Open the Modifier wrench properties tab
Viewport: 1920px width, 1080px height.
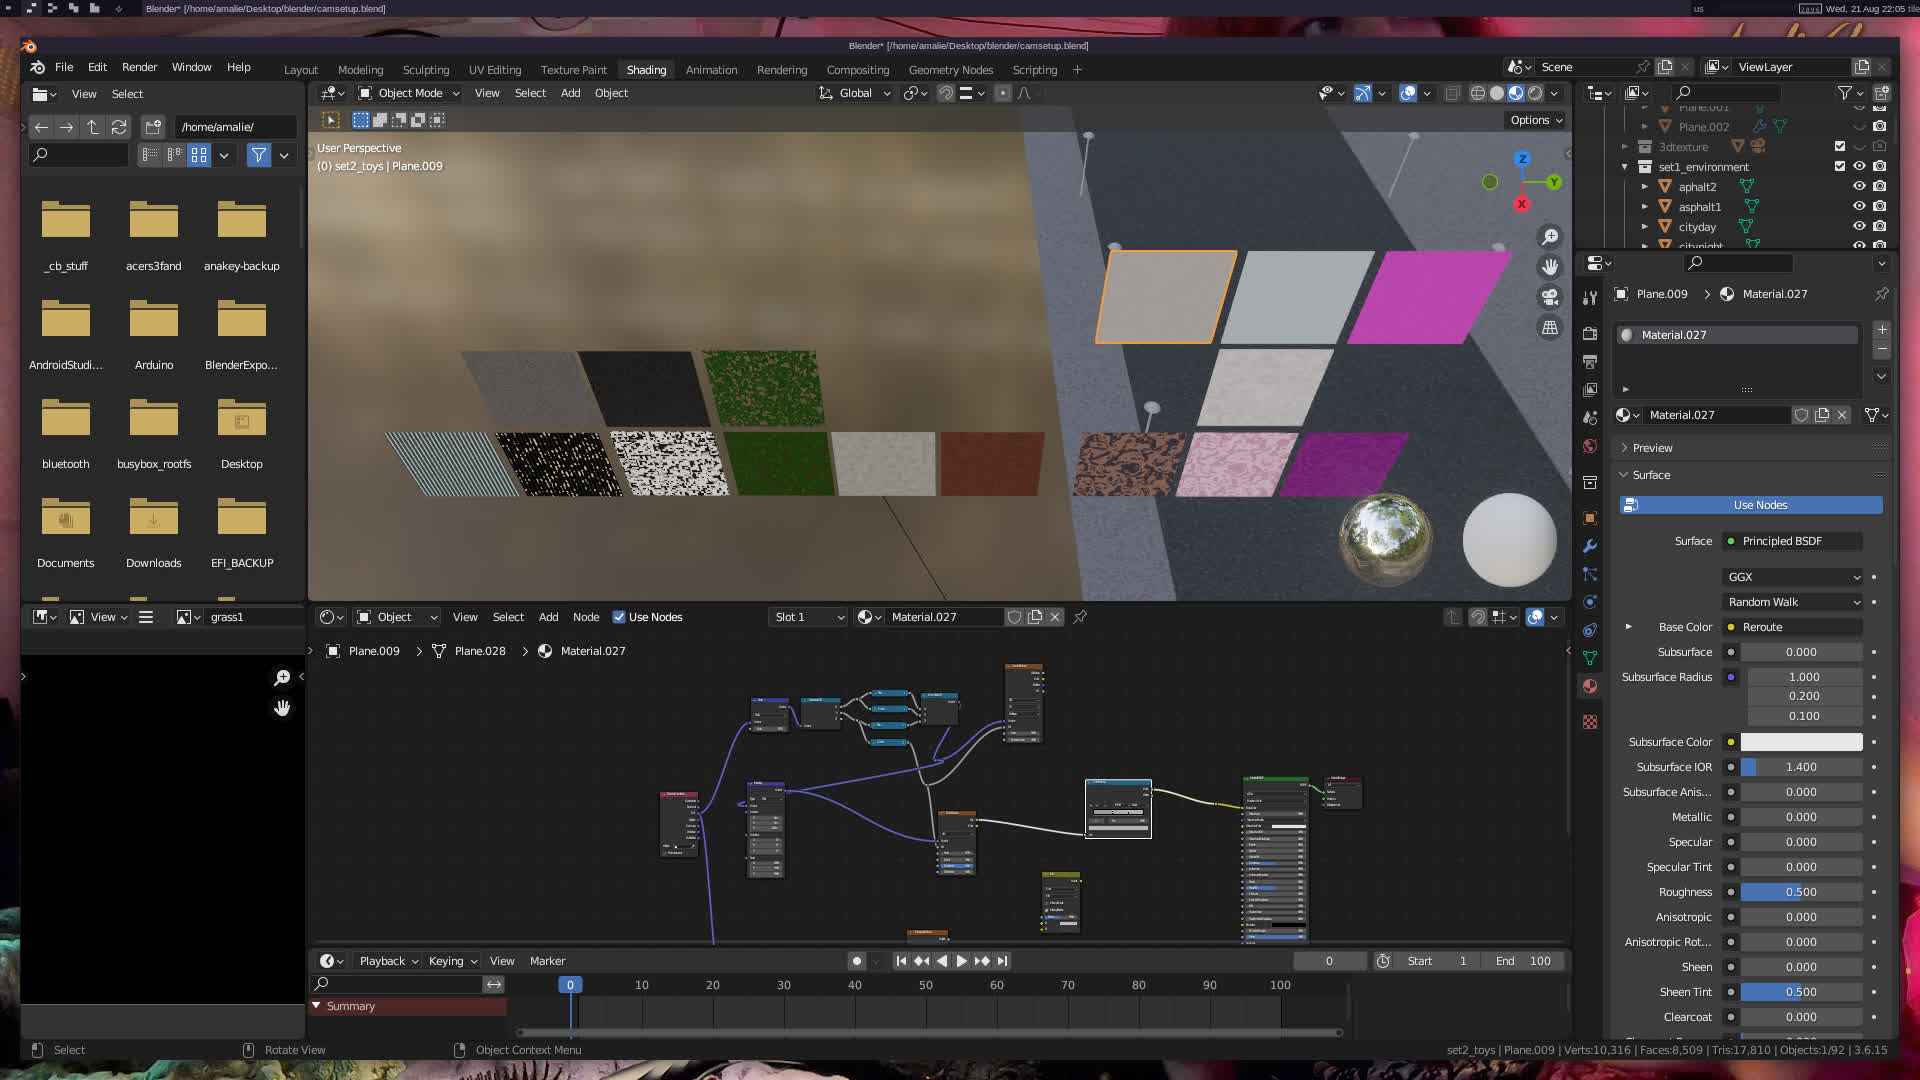click(x=1590, y=546)
